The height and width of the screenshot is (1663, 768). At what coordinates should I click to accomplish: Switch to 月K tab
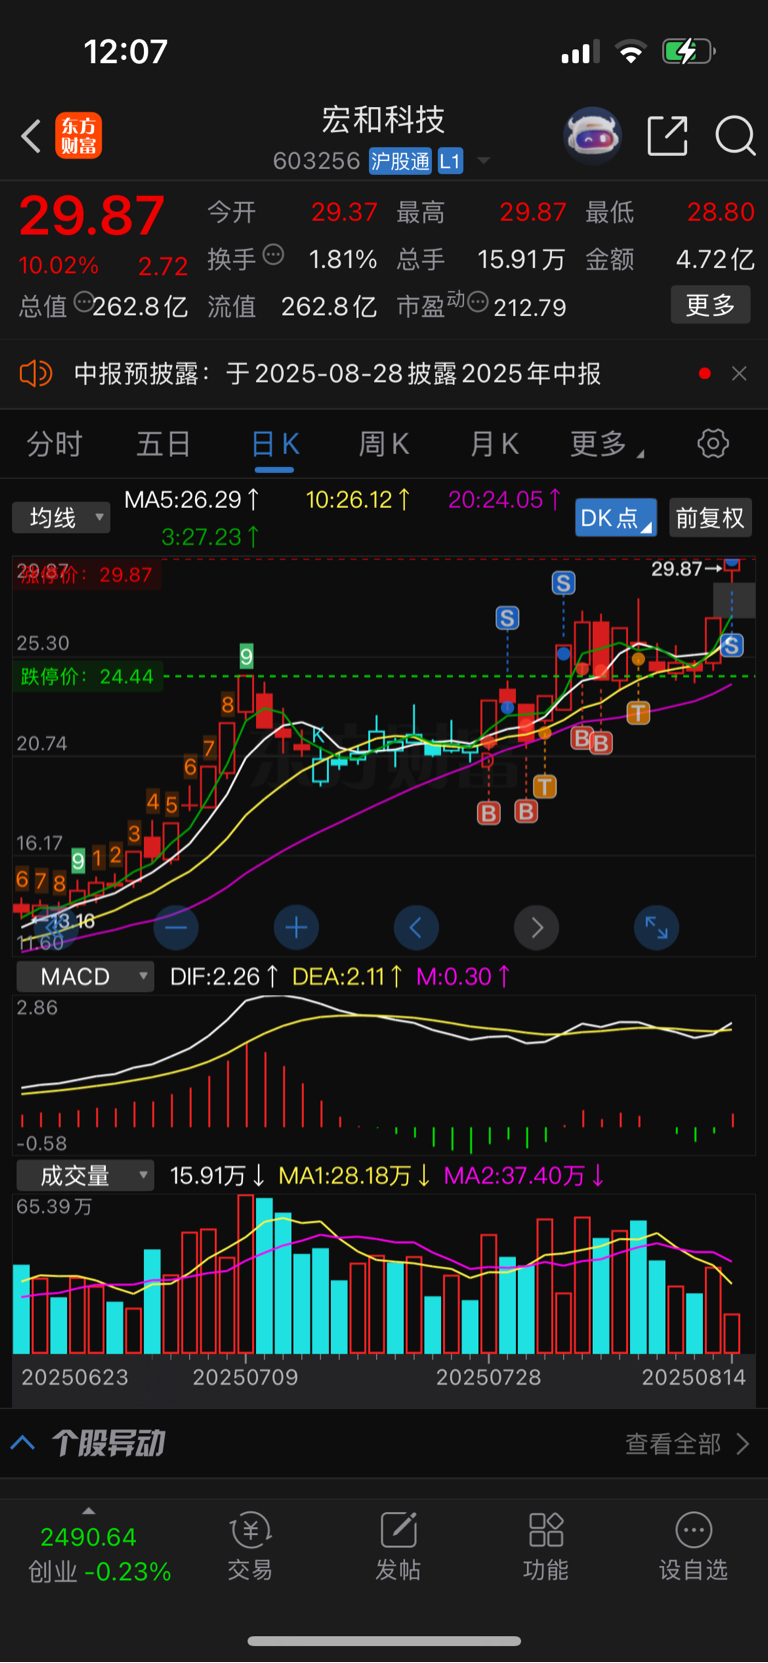(x=494, y=444)
